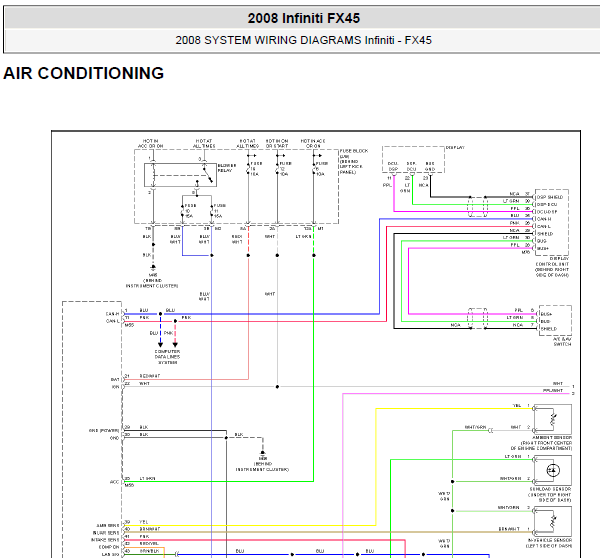Click the 'DISPLAY' label beside the dashed box
600x558 pixels.
[455, 148]
